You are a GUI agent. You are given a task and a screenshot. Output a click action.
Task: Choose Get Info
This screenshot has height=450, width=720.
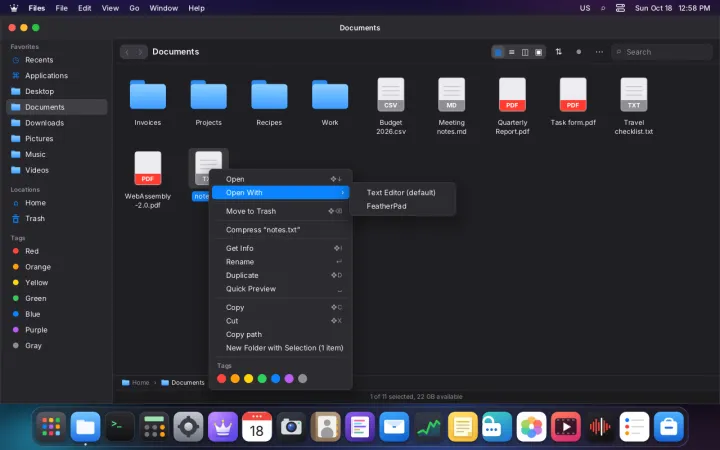coord(280,248)
